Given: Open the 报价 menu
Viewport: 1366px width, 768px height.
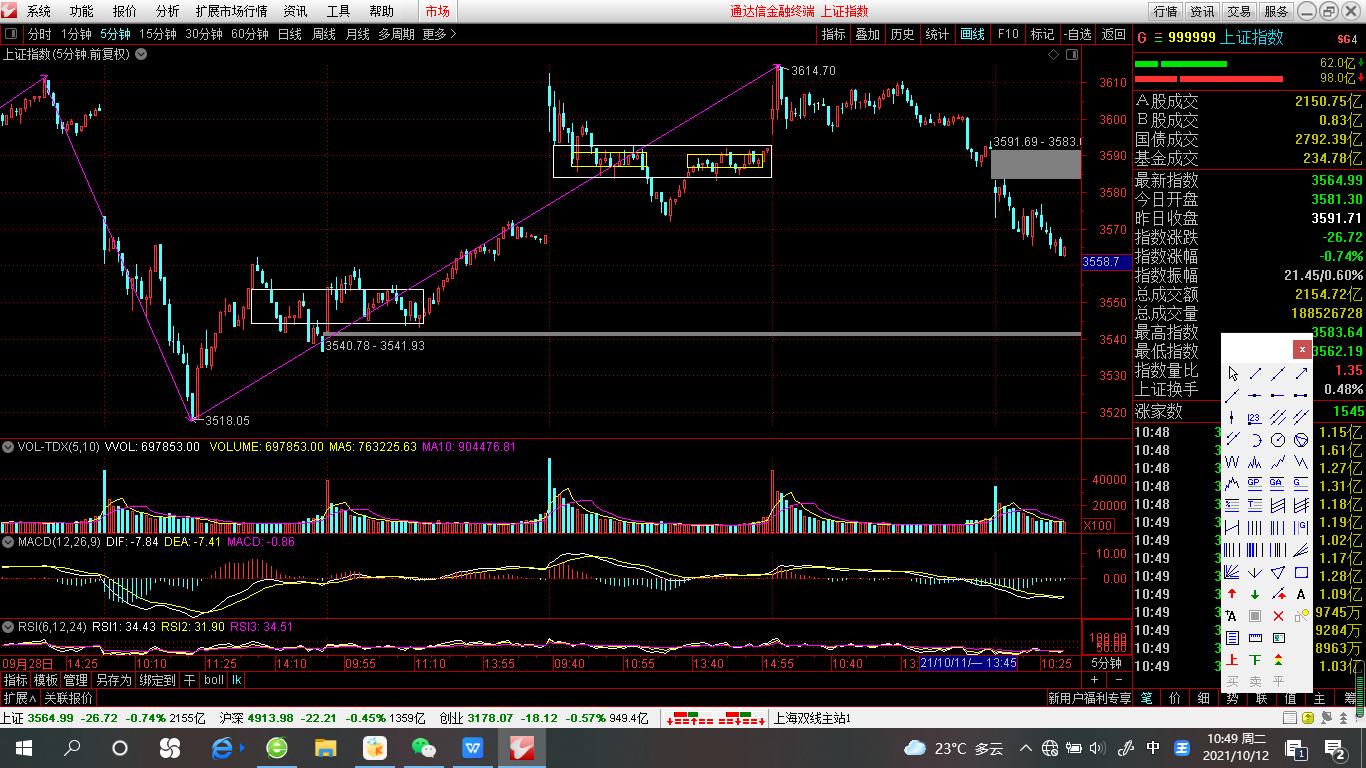Looking at the screenshot, I should (x=125, y=11).
